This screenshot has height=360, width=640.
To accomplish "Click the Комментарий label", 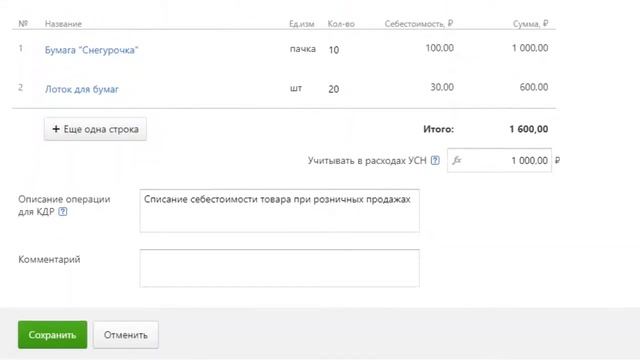I will (x=49, y=259).
